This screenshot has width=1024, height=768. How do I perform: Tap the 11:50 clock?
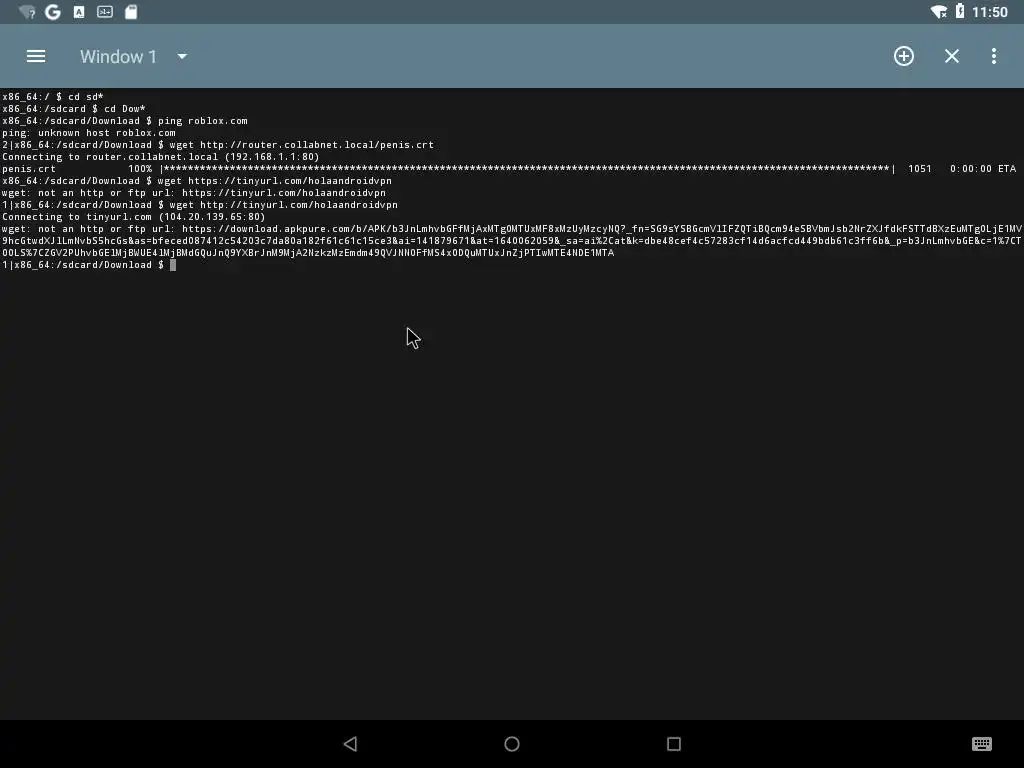coord(989,12)
